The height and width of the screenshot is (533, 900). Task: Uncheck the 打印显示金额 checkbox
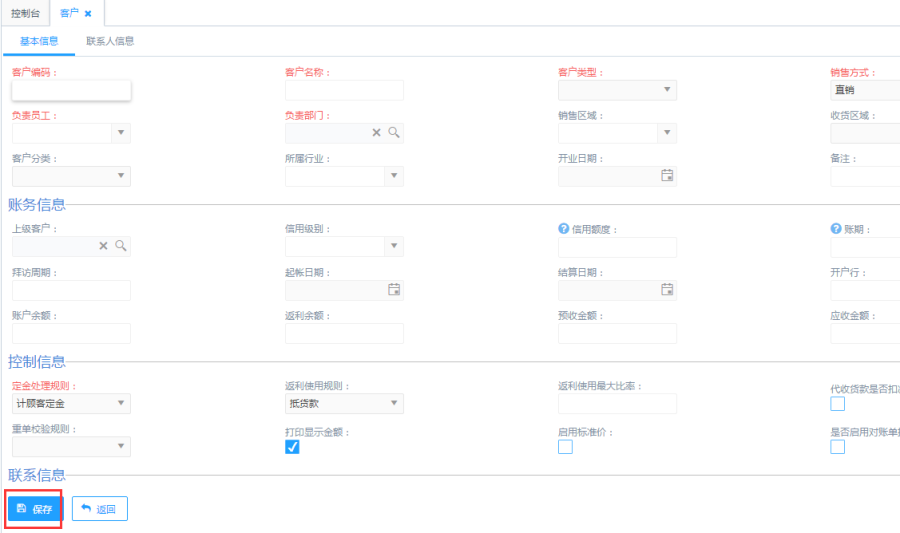click(292, 447)
